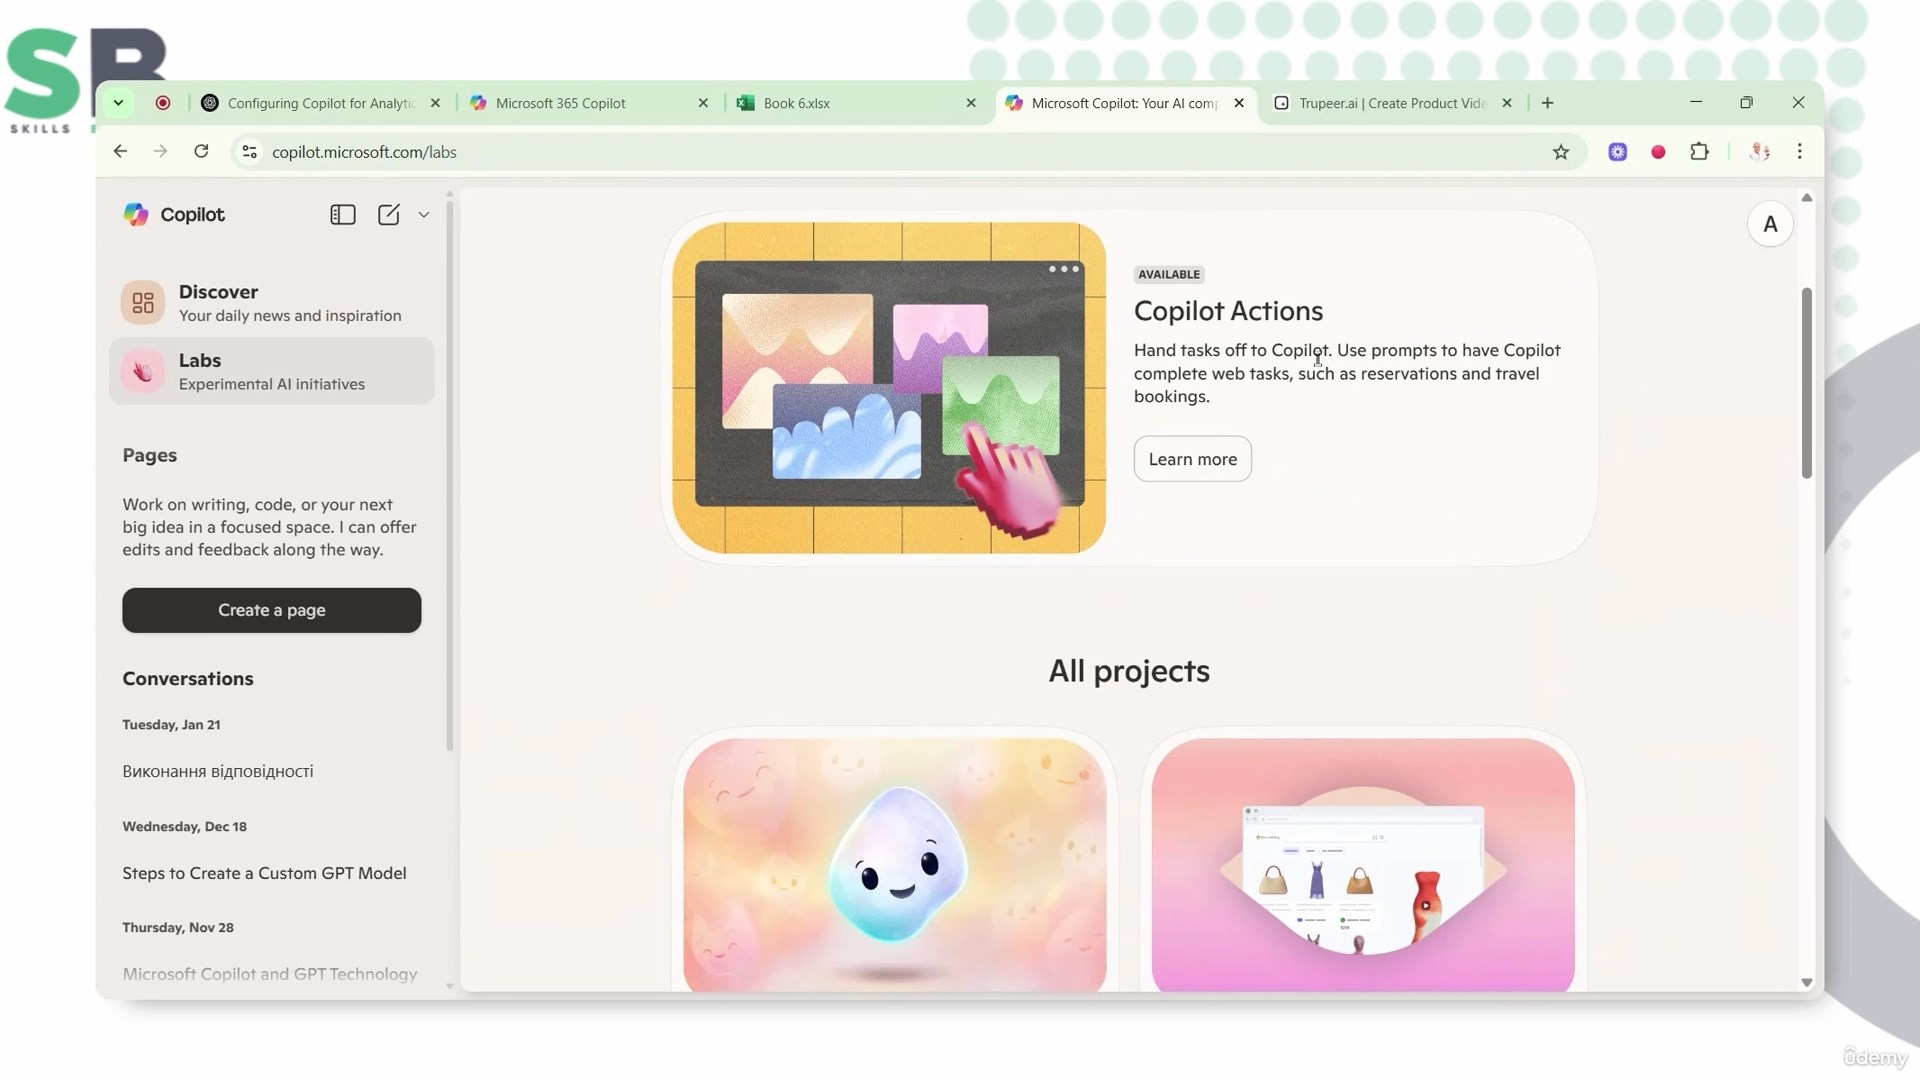
Task: Open Steps to Create a Custom GPT Model conversation
Action: coord(264,873)
